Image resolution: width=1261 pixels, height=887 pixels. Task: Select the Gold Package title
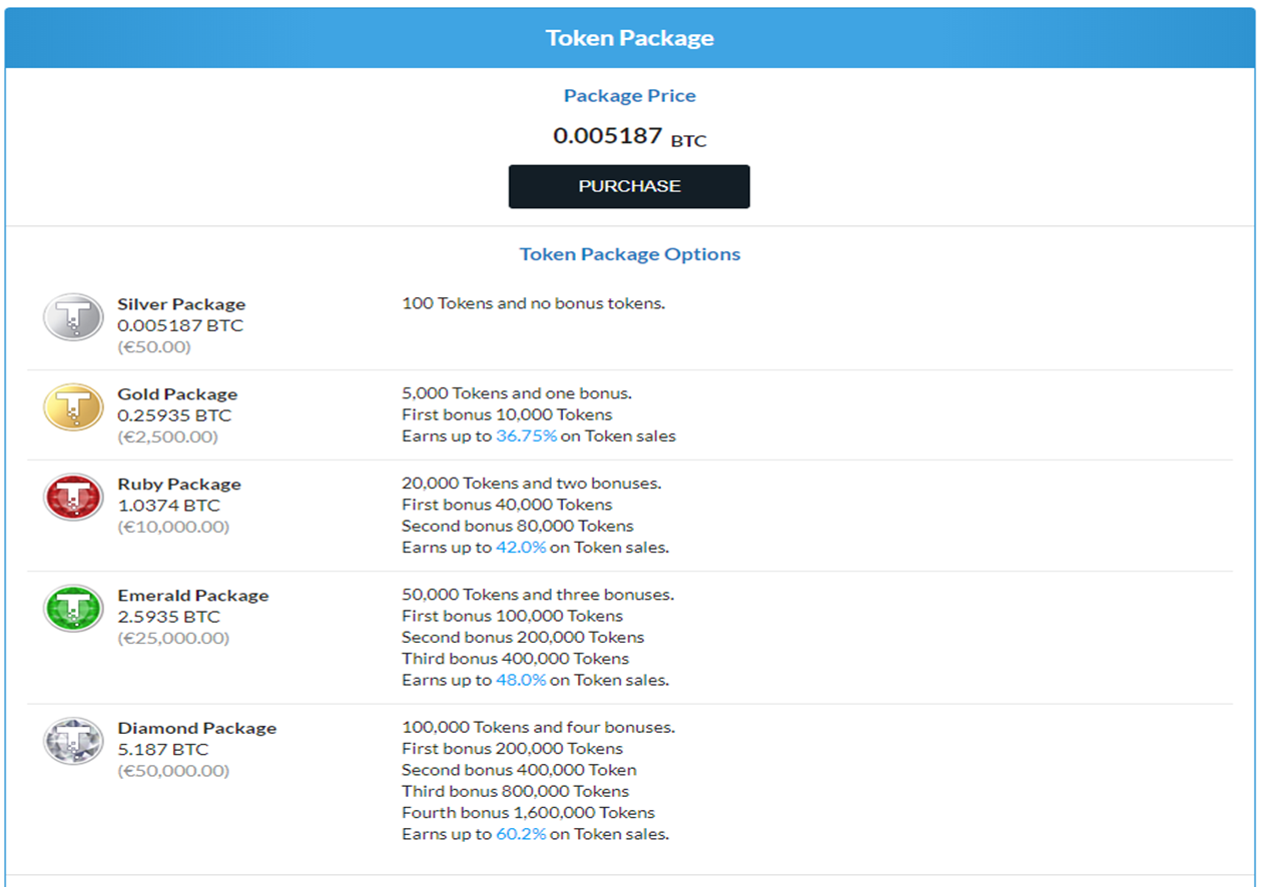[x=177, y=394]
